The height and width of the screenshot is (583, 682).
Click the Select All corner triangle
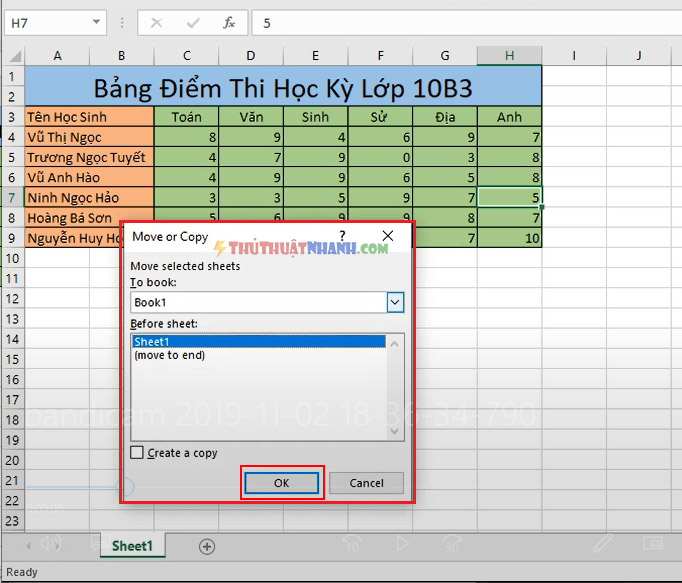15,56
